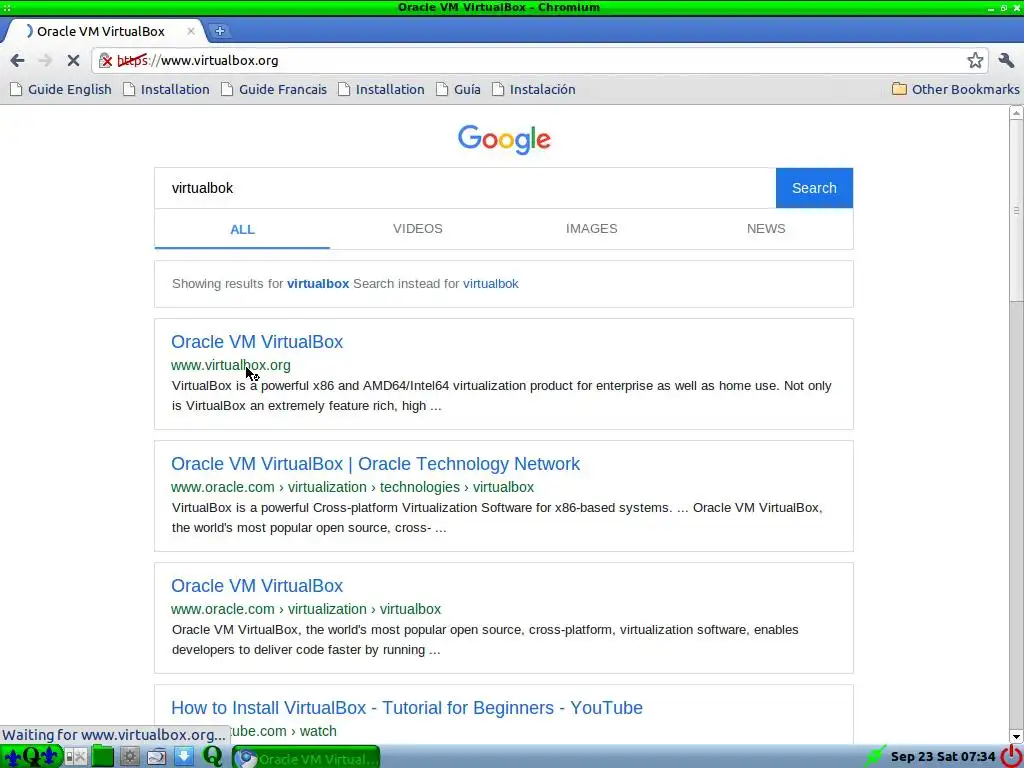
Task: Search instead for virtualbok link
Action: [x=490, y=284]
